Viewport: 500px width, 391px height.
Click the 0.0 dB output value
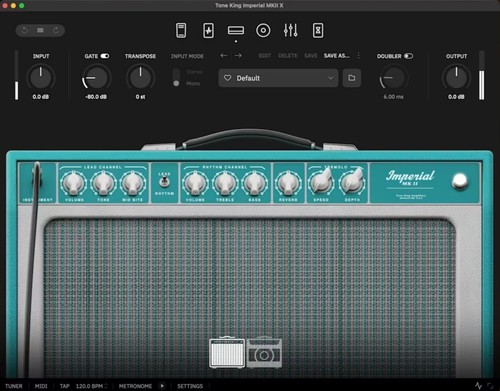tap(456, 97)
